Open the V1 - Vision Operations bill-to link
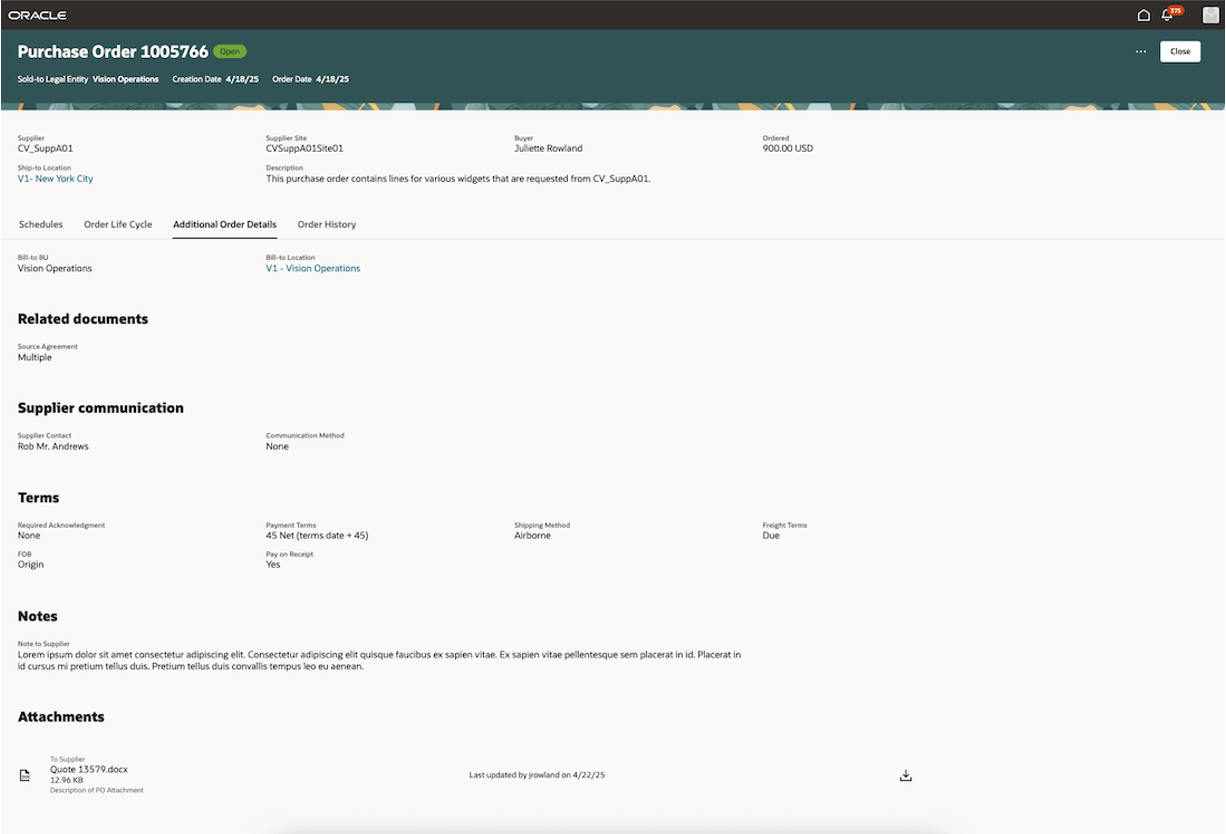Image resolution: width=1226 pixels, height=834 pixels. [312, 267]
